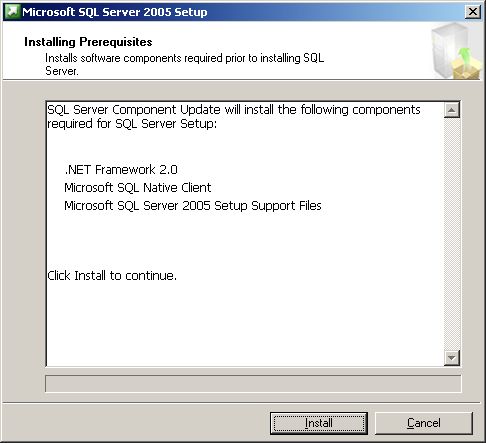Click the vertical scrollbar track
Image resolution: width=486 pixels, height=443 pixels.
452,233
